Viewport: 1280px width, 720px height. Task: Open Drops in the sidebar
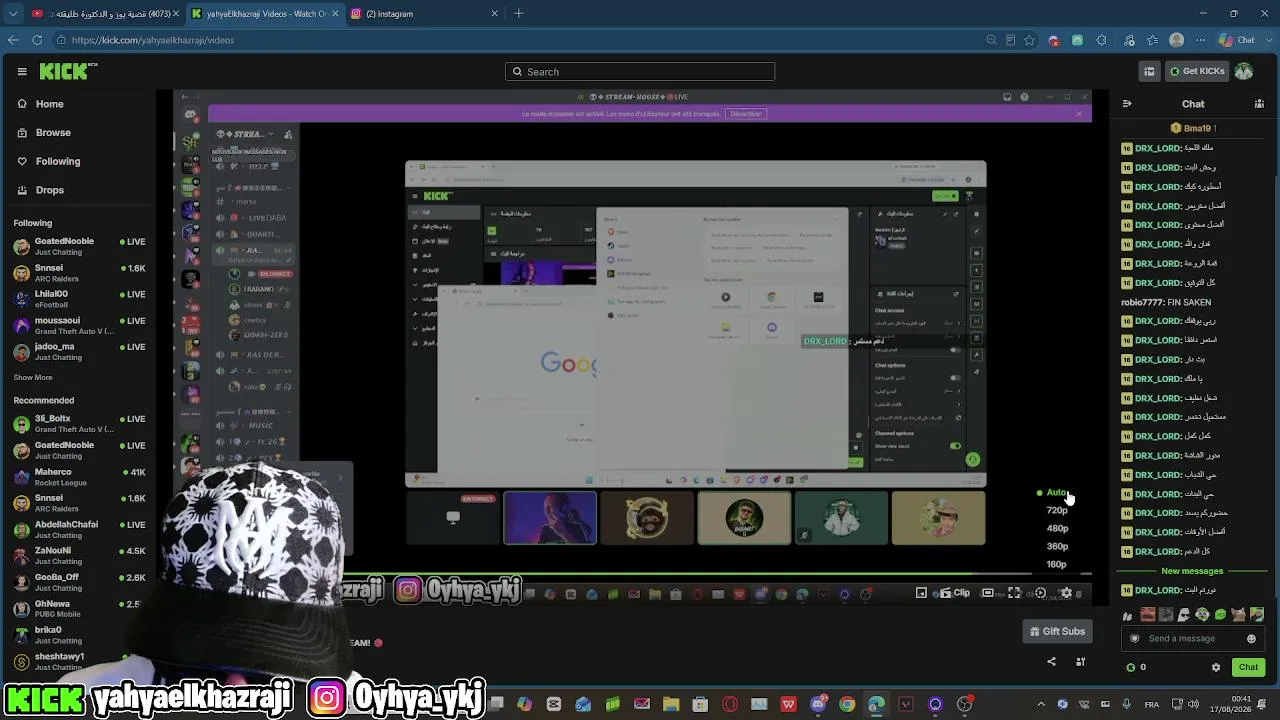(40, 190)
